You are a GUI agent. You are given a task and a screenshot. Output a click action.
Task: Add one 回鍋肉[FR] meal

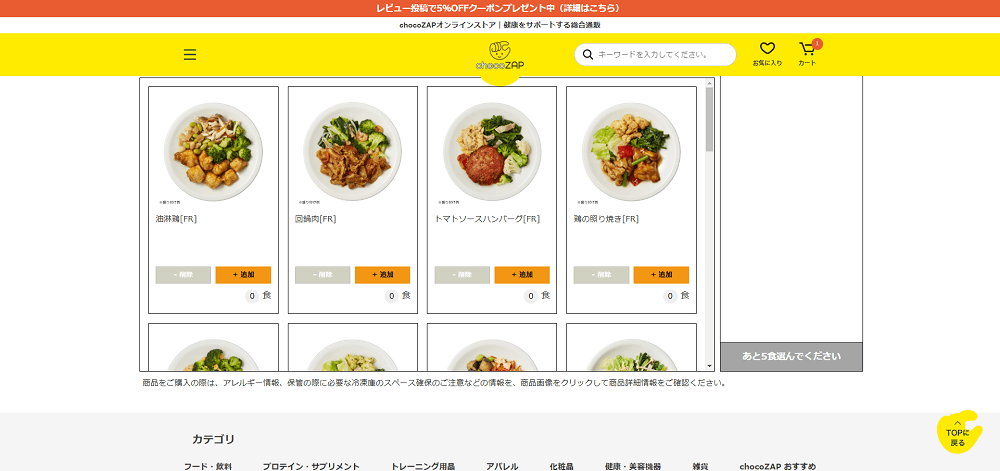(x=383, y=275)
